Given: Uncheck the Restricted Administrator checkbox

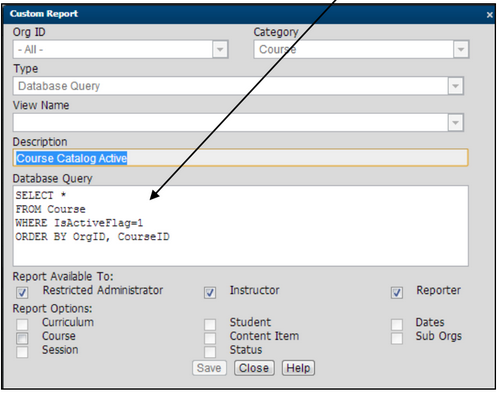Looking at the screenshot, I should (x=22, y=293).
